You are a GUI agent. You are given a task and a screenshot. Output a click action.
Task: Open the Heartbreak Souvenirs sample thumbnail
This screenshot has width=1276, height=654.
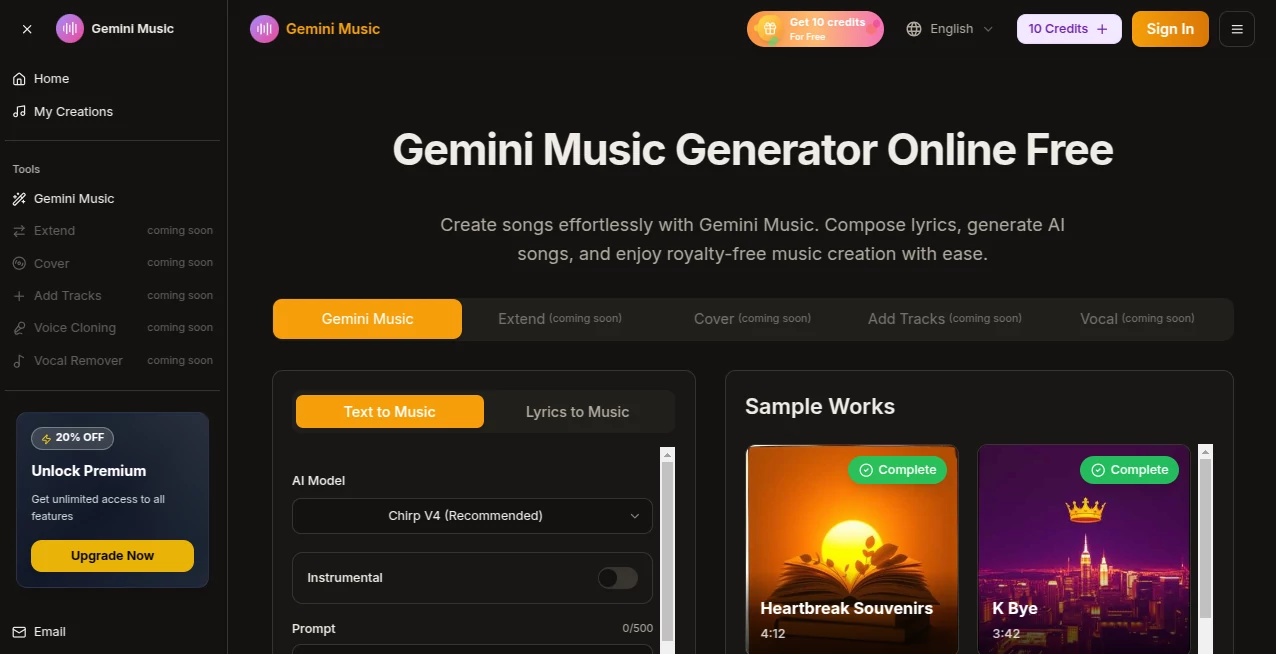852,550
